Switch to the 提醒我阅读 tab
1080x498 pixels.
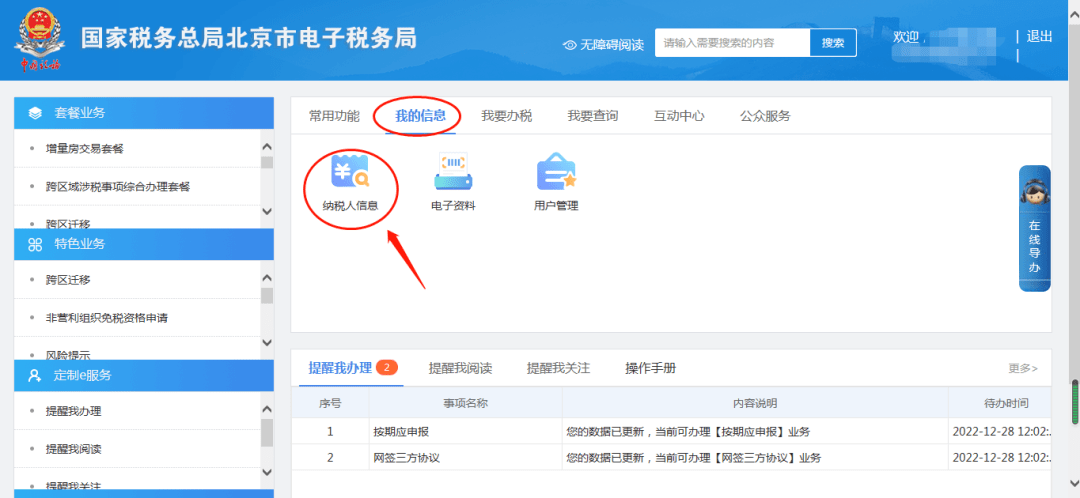pyautogui.click(x=460, y=368)
